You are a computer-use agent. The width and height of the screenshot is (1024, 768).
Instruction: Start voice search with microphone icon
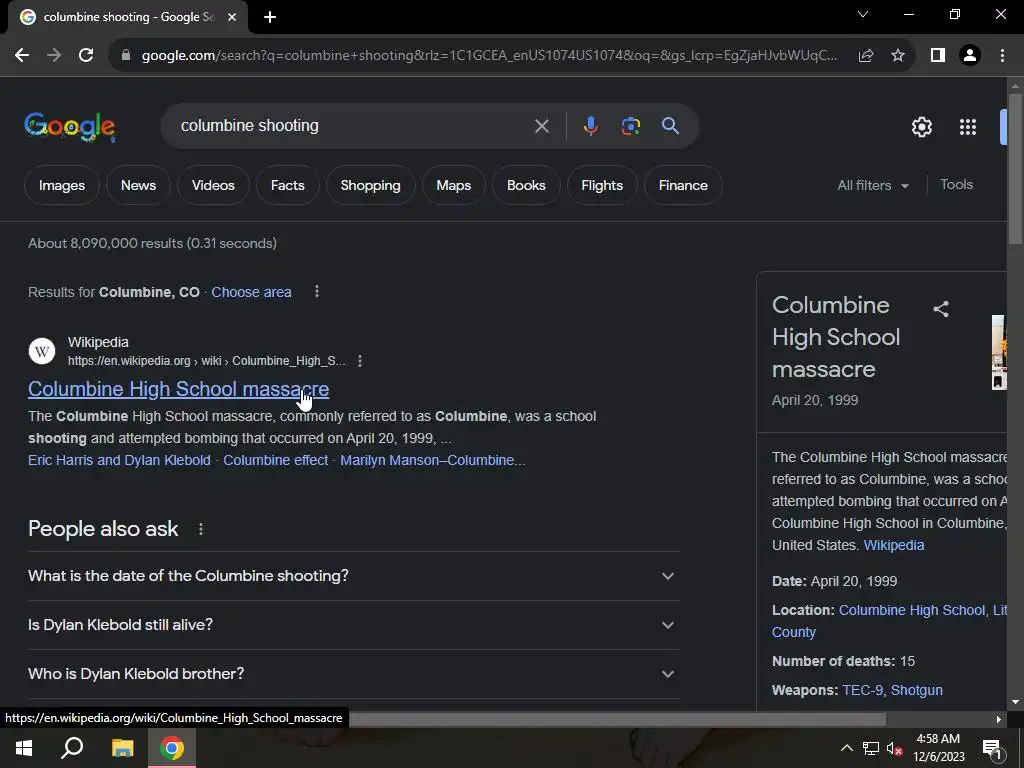590,126
